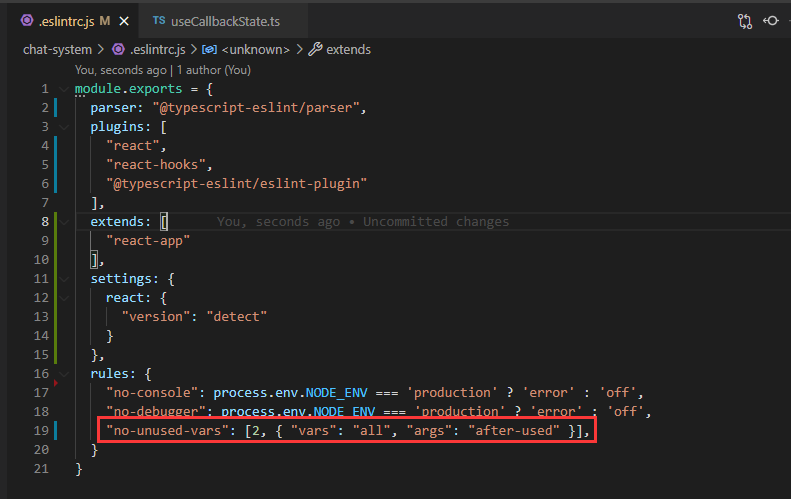Screen dimensions: 791x499
Task: Click the "@typescript-eslint/eslint-plugin" string
Action: pos(237,184)
